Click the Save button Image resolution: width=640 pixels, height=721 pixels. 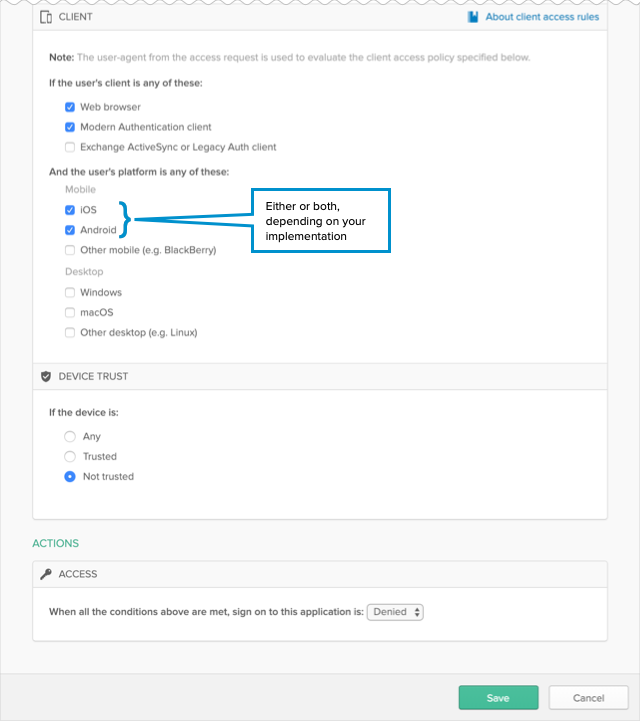498,698
